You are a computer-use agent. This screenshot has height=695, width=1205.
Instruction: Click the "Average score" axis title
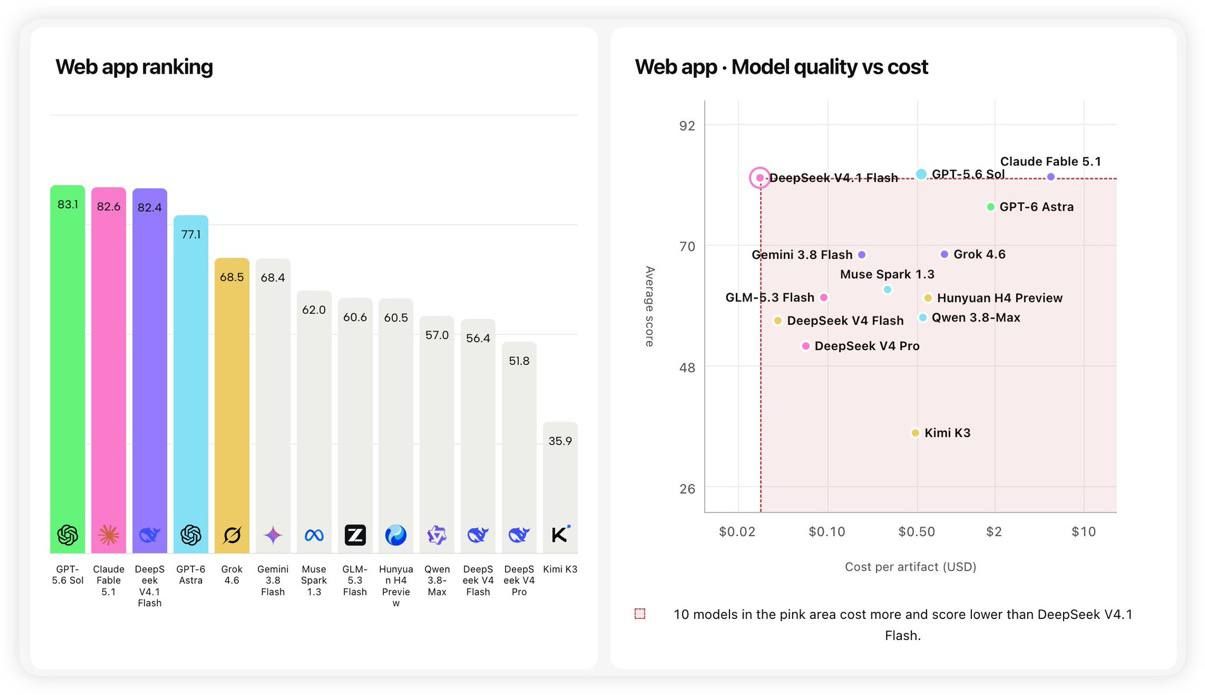pos(649,306)
